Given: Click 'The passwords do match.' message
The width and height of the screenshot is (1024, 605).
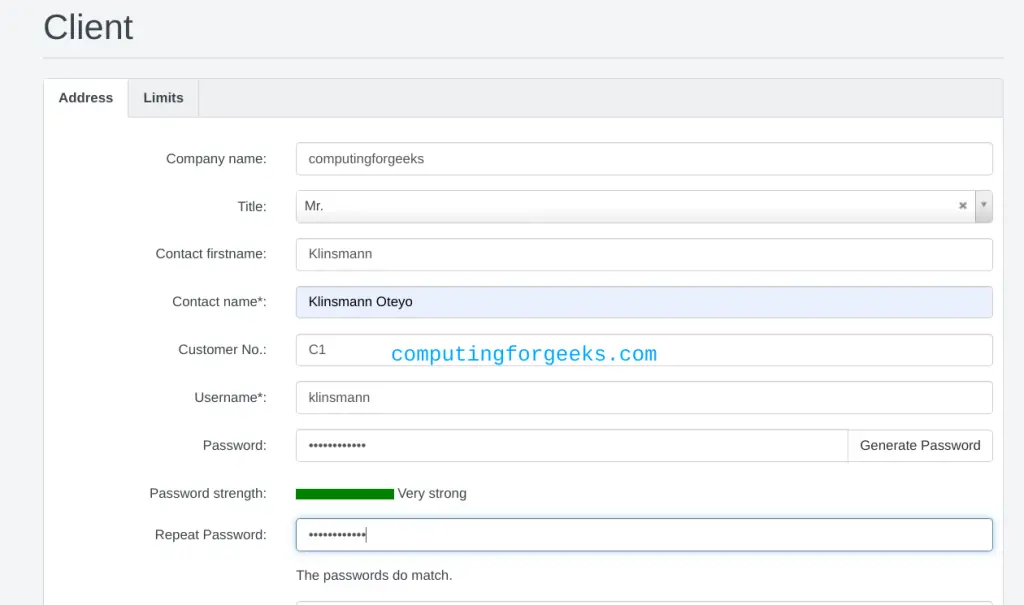Looking at the screenshot, I should click(x=374, y=576).
